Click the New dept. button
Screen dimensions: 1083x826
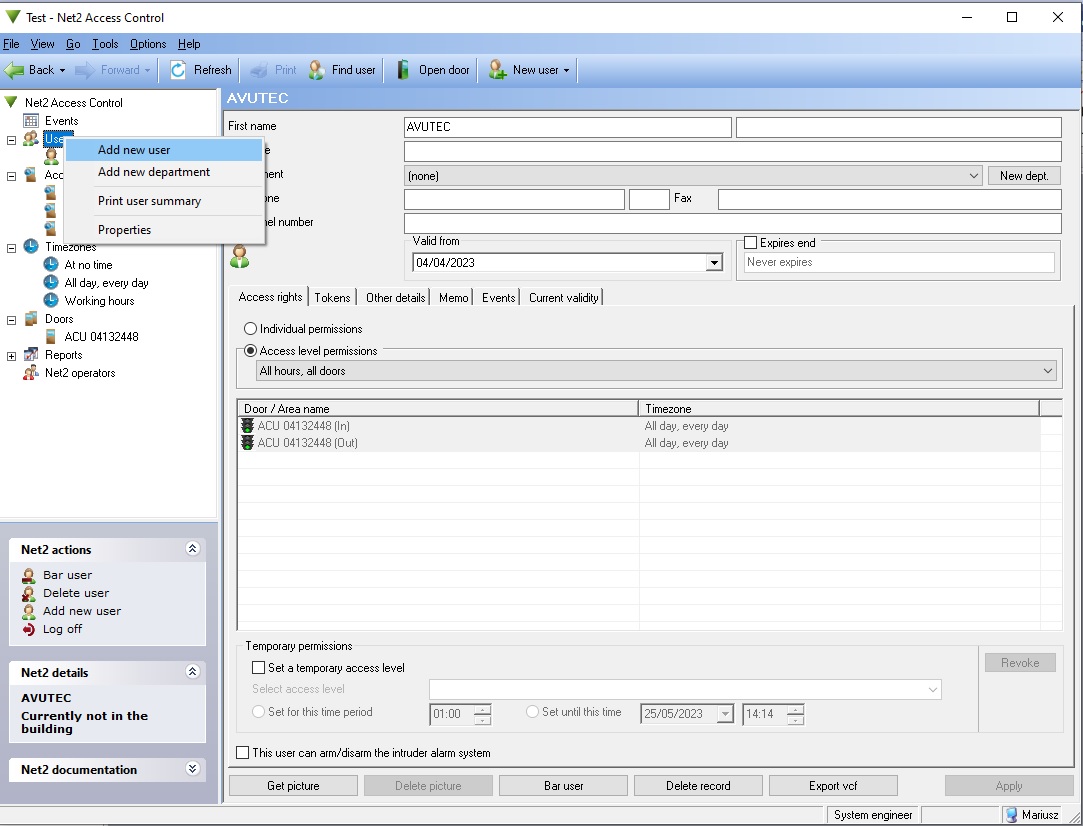click(1024, 175)
